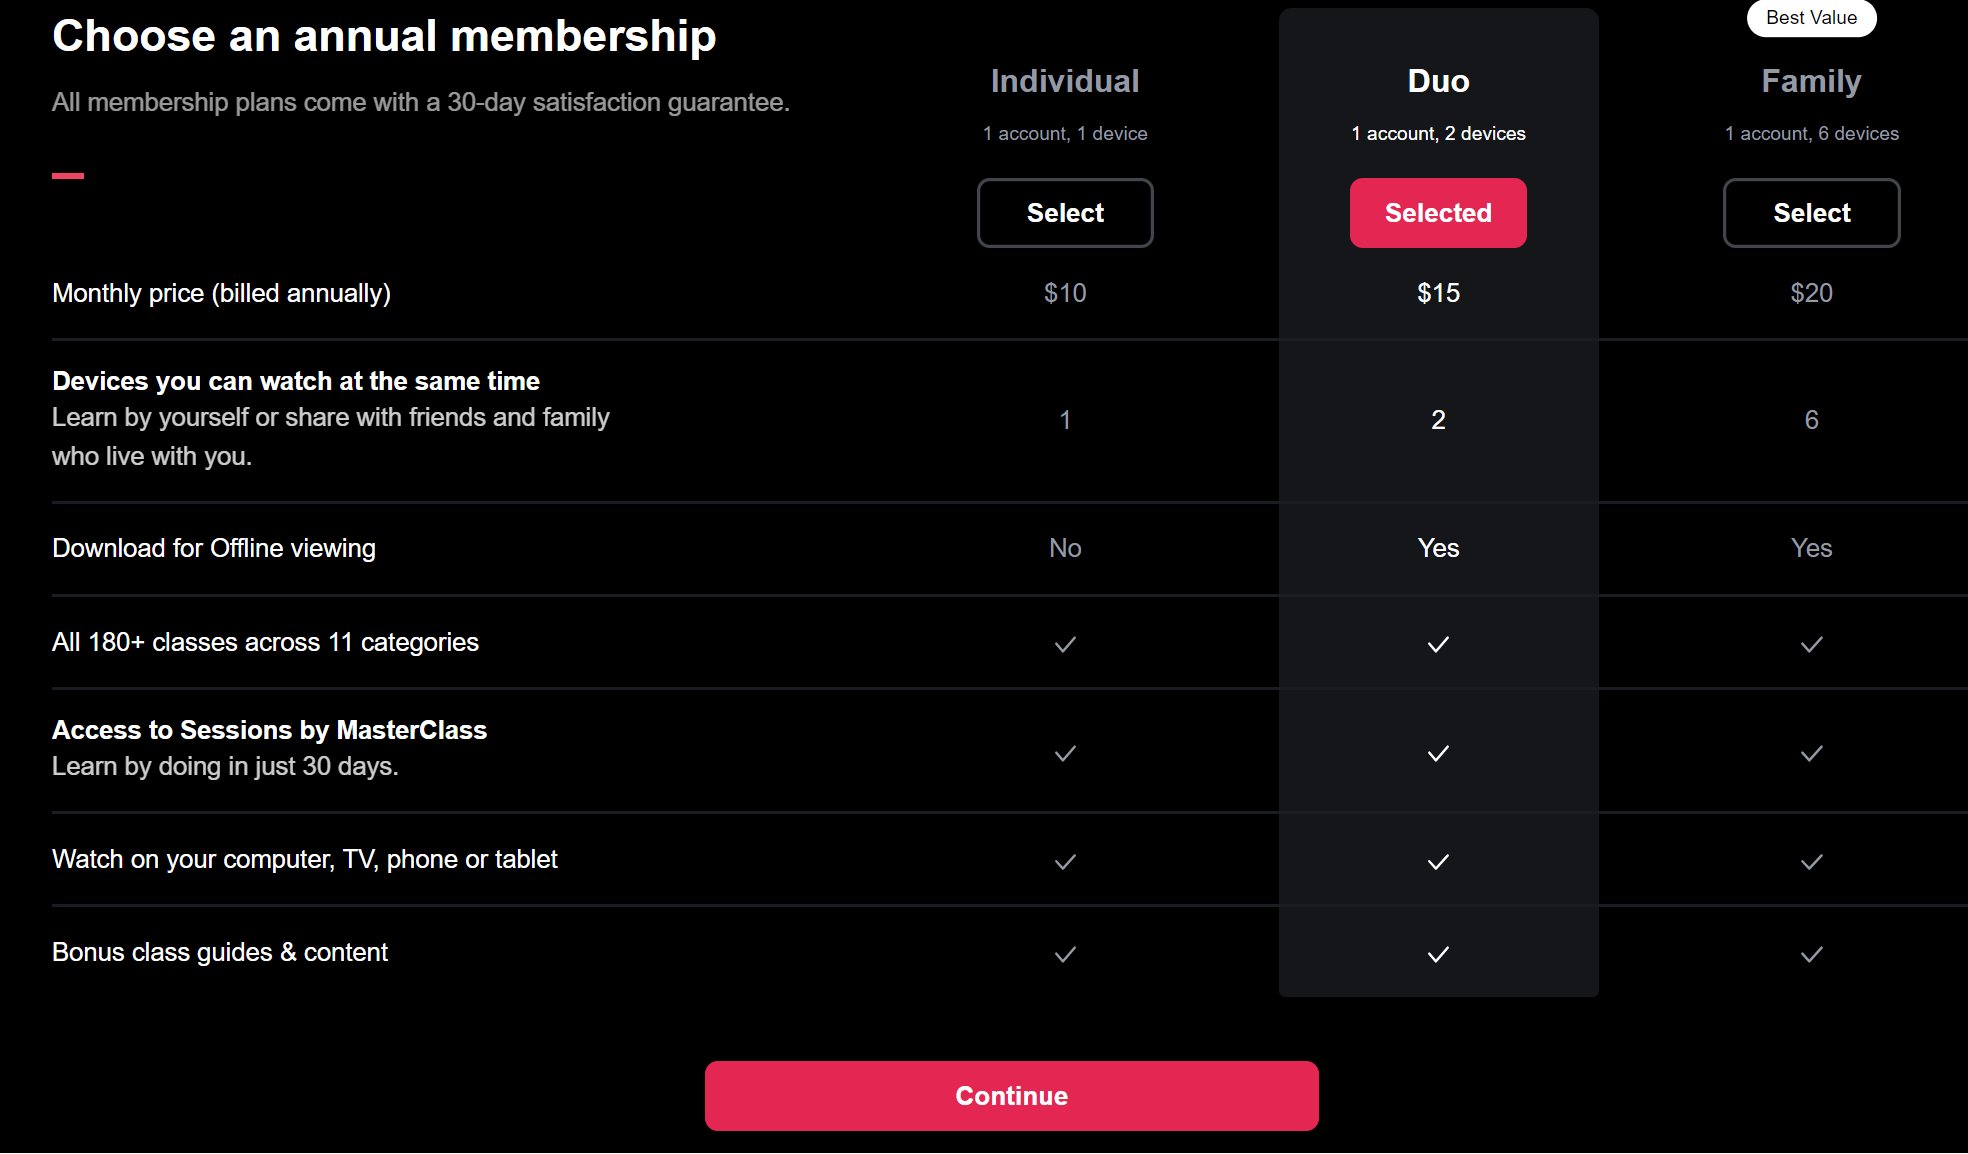The height and width of the screenshot is (1154, 1968).
Task: Click Individual checkmark for Bonus class guides
Action: [x=1065, y=954]
